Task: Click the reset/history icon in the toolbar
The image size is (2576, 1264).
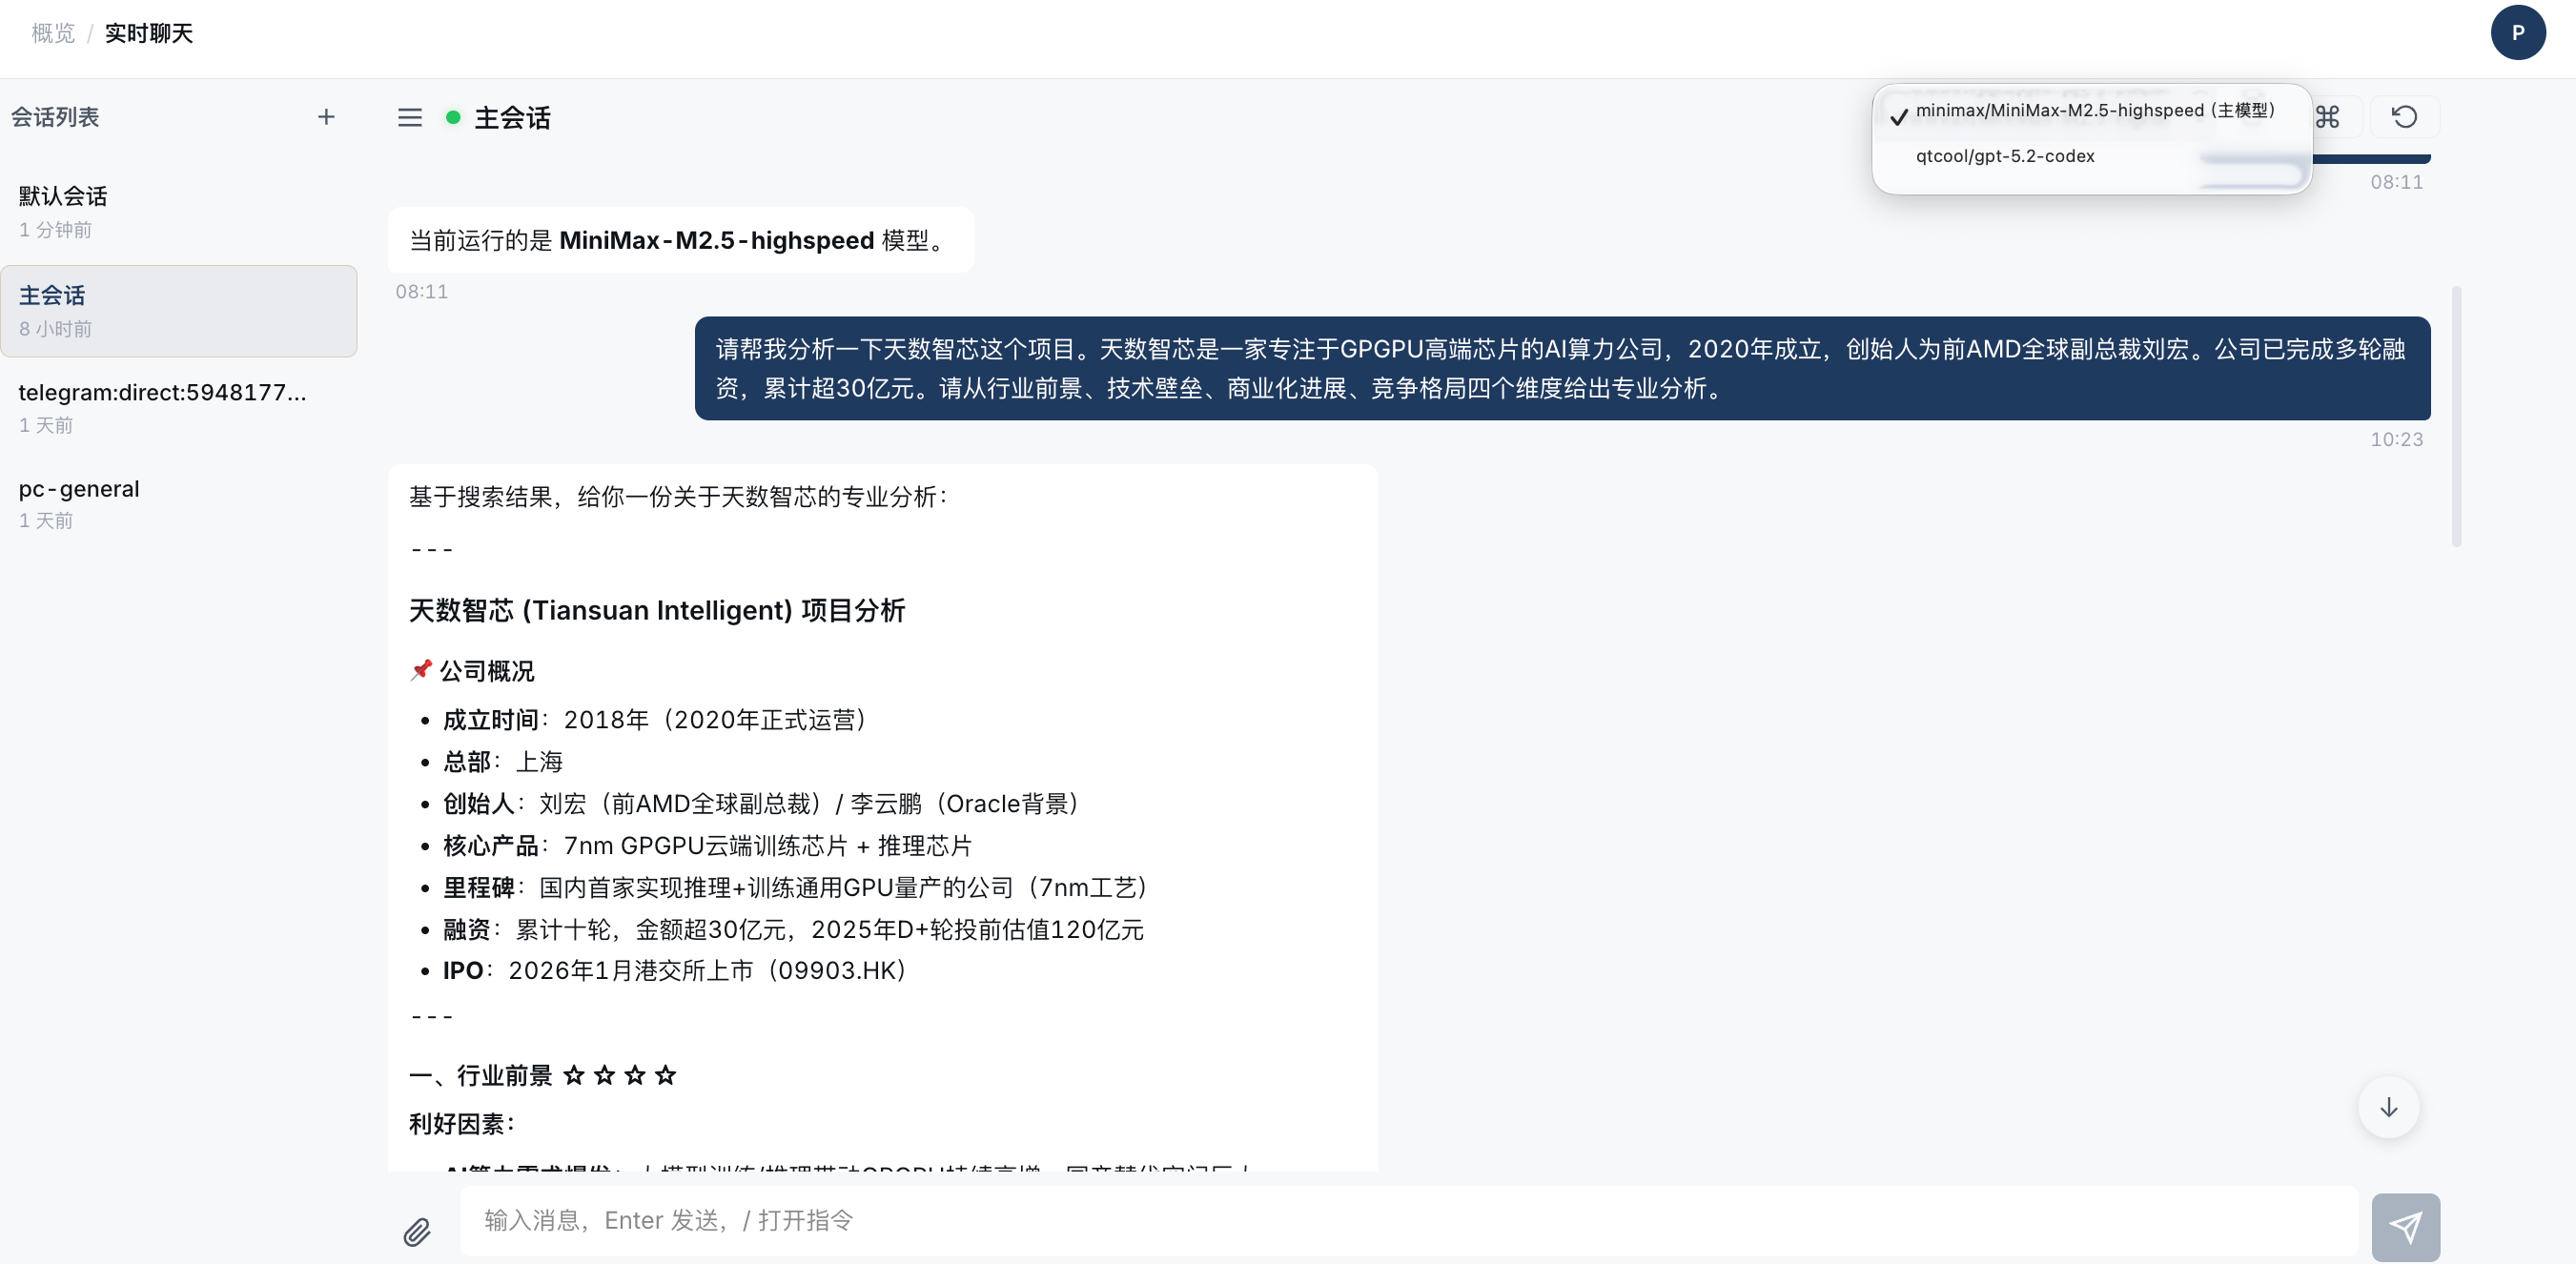Action: click(2404, 117)
